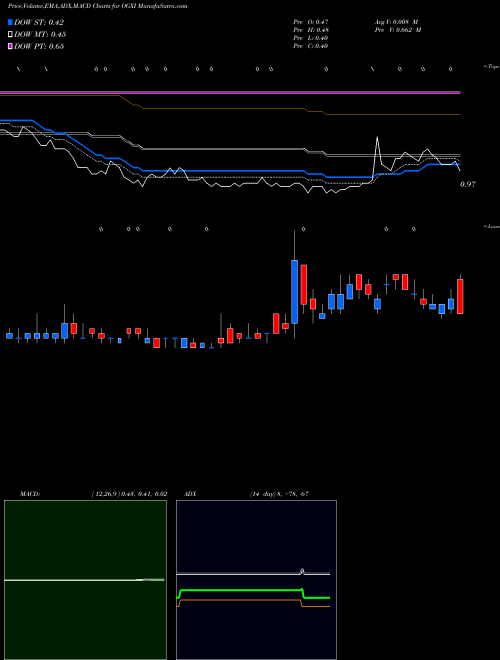Click the ADX panel title
500x660 pixels.
pos(190,494)
